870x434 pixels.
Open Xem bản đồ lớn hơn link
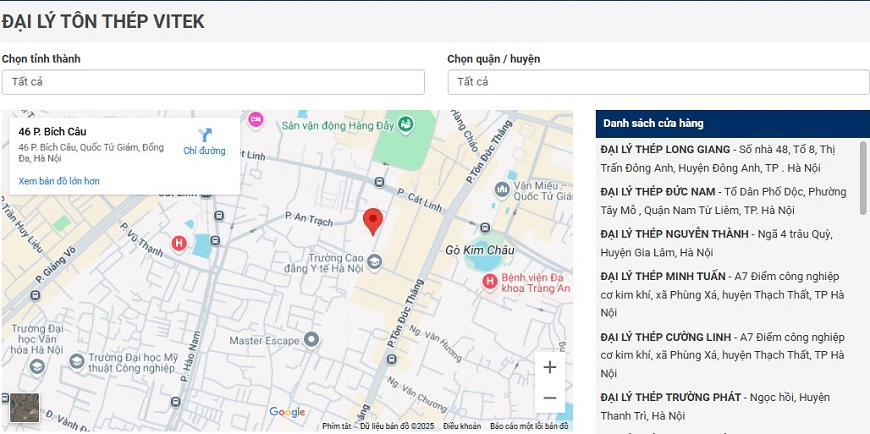(x=59, y=181)
